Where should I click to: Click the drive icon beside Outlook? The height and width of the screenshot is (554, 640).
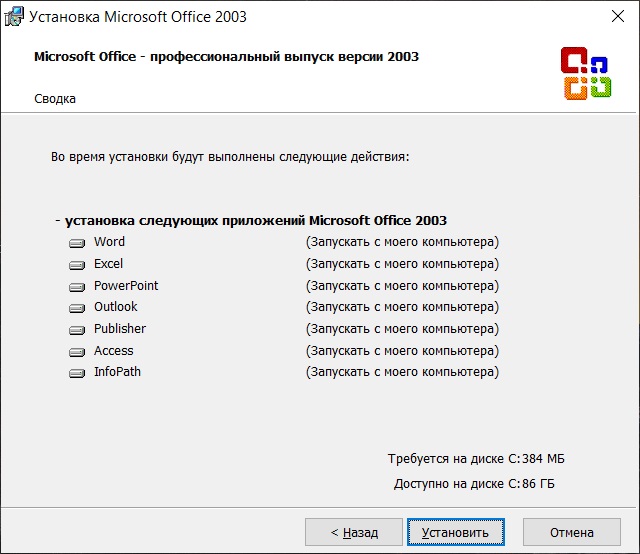tap(77, 308)
